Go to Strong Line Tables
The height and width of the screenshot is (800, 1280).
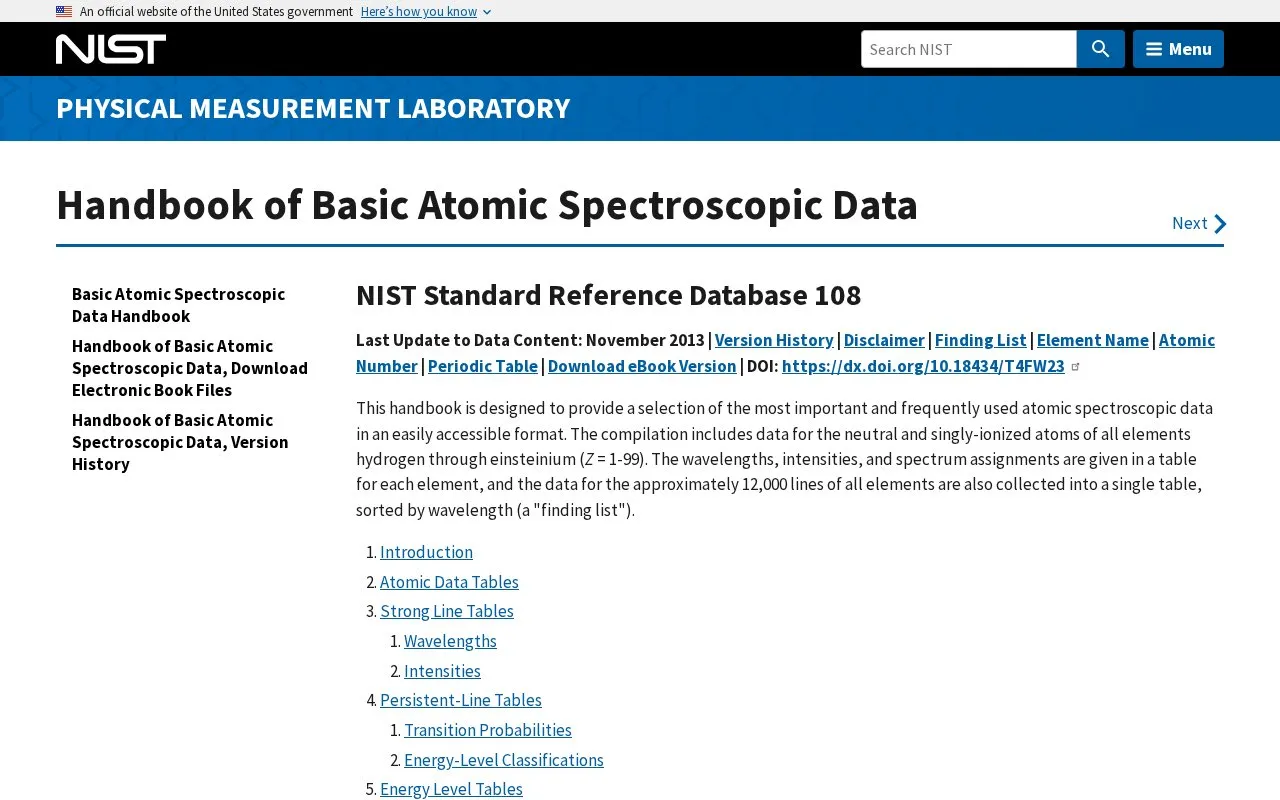point(447,611)
